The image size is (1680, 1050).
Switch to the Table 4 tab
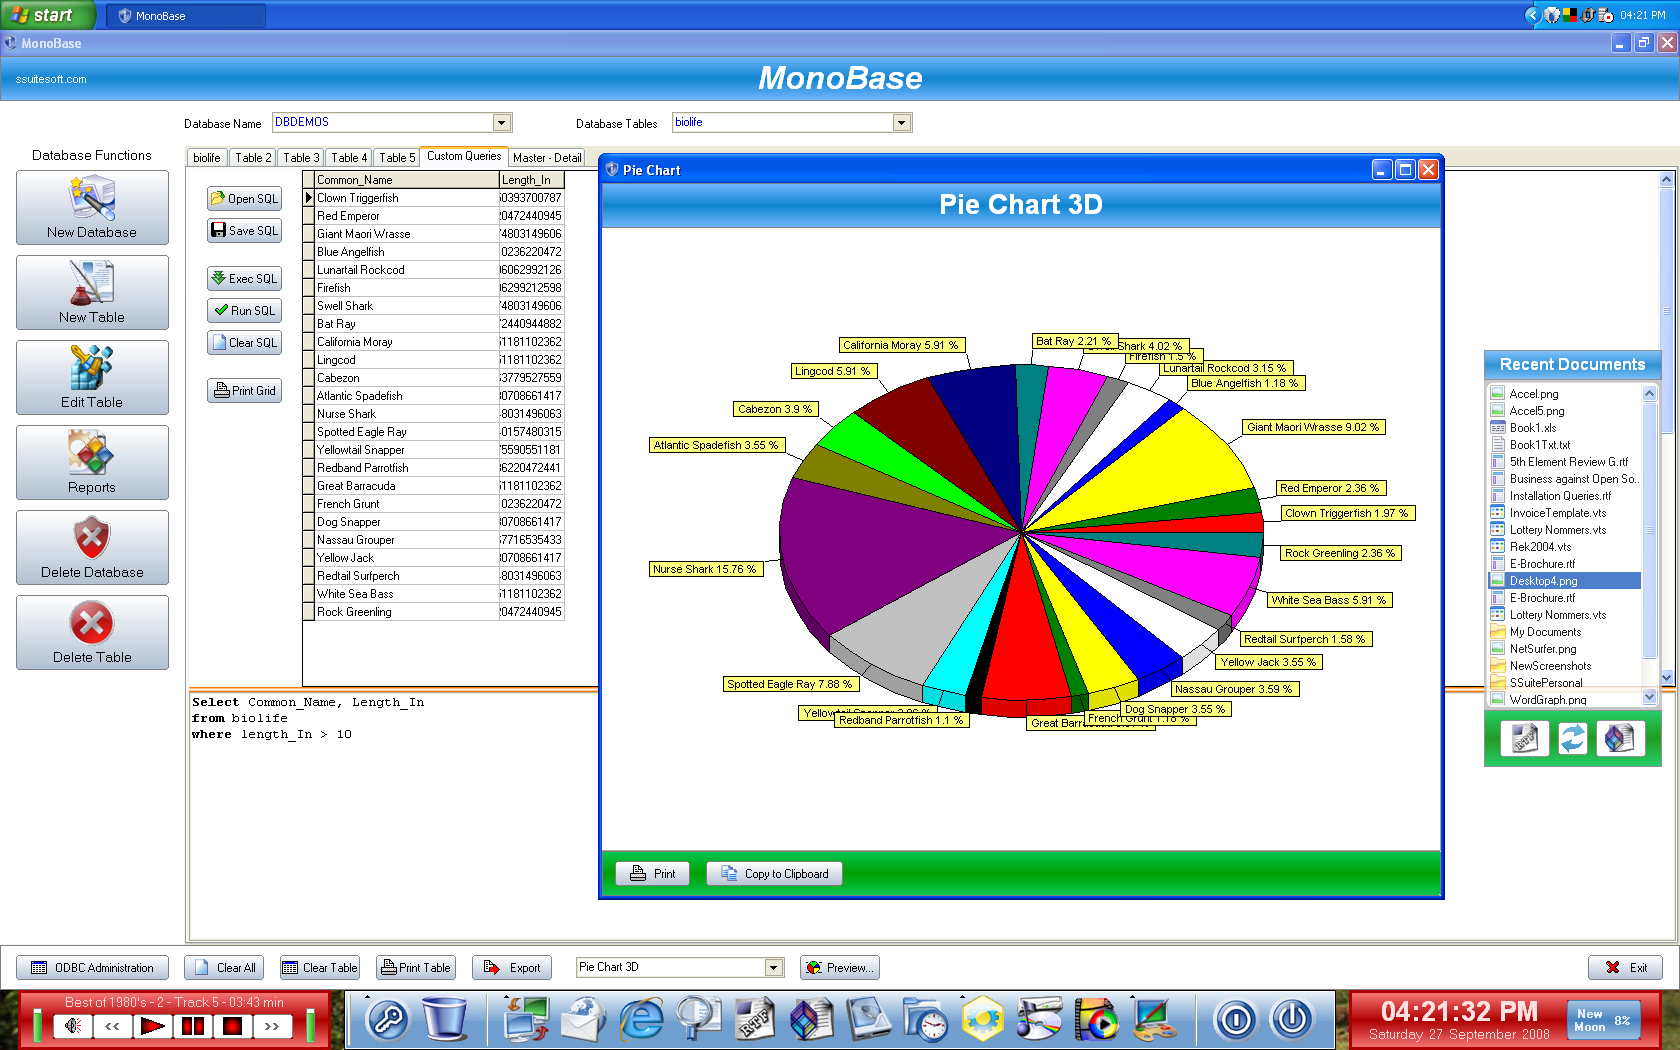coord(349,158)
